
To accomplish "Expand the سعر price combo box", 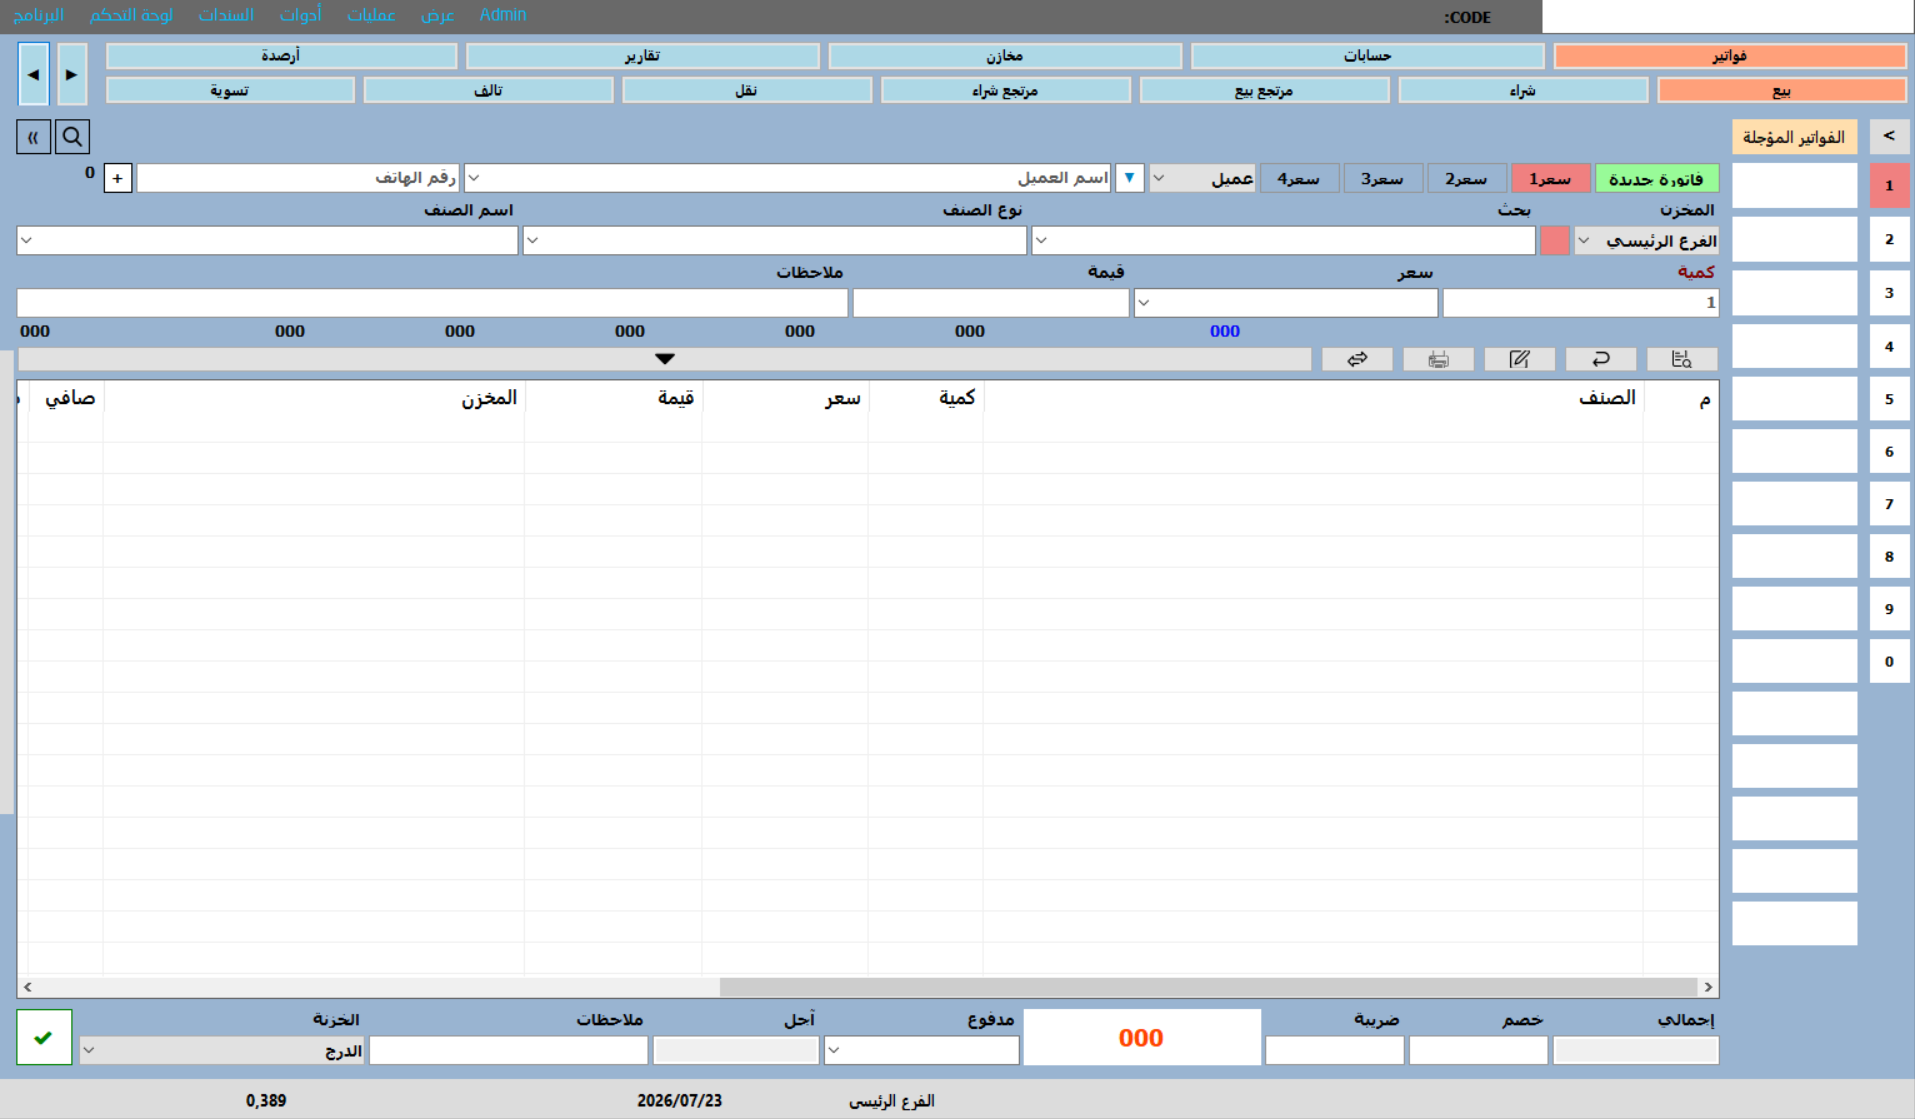I will 1143,303.
